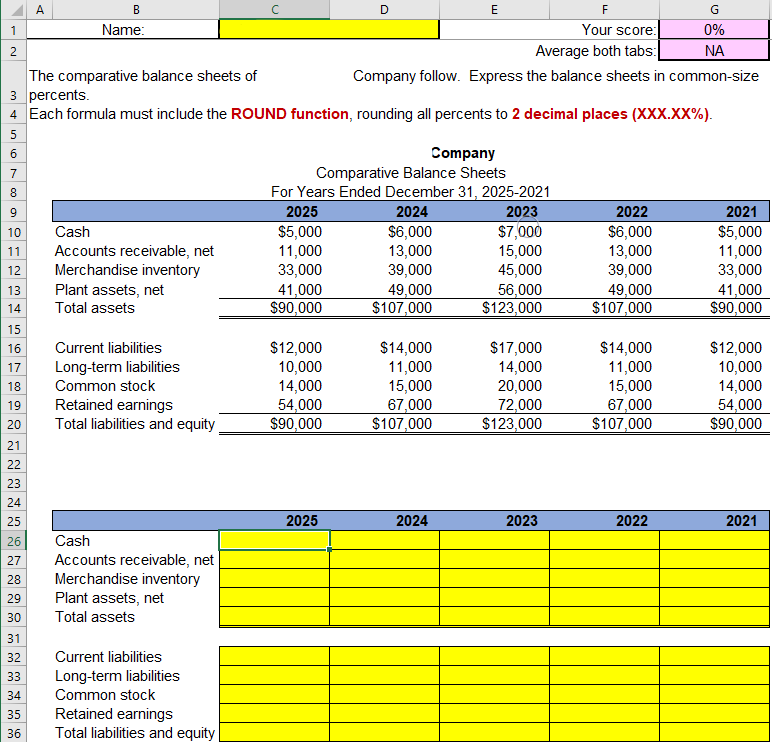
Task: Click 'Long-term liabilities' label in row 17
Action: [x=117, y=367]
